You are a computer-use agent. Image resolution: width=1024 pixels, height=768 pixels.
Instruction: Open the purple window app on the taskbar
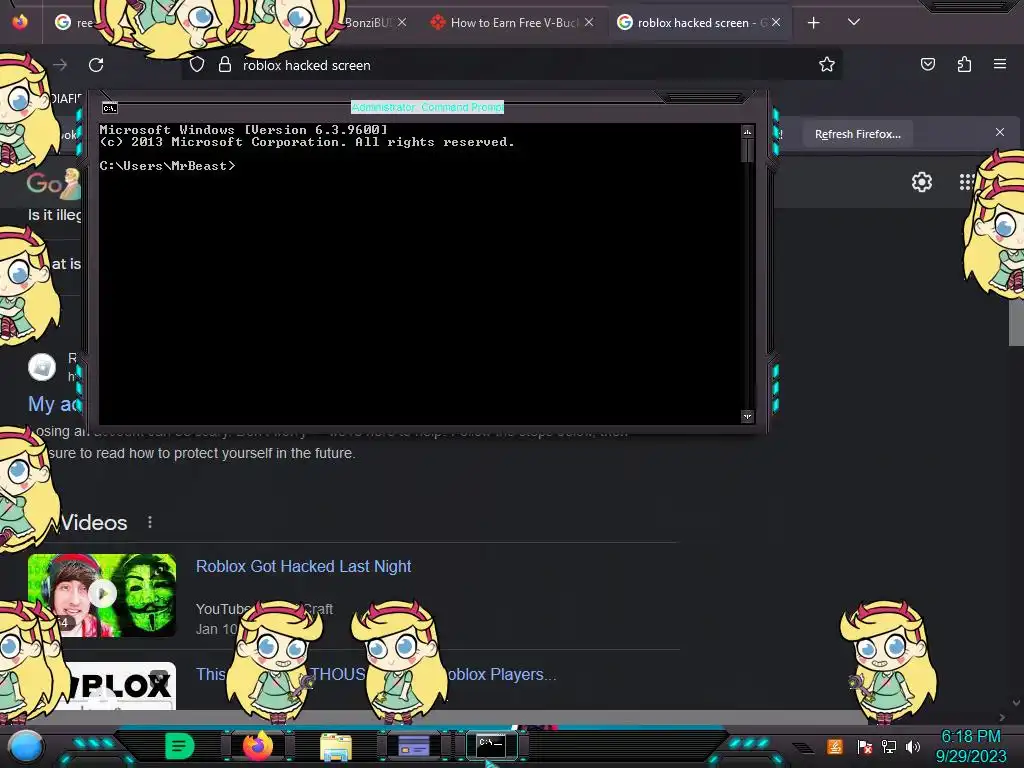pos(413,746)
